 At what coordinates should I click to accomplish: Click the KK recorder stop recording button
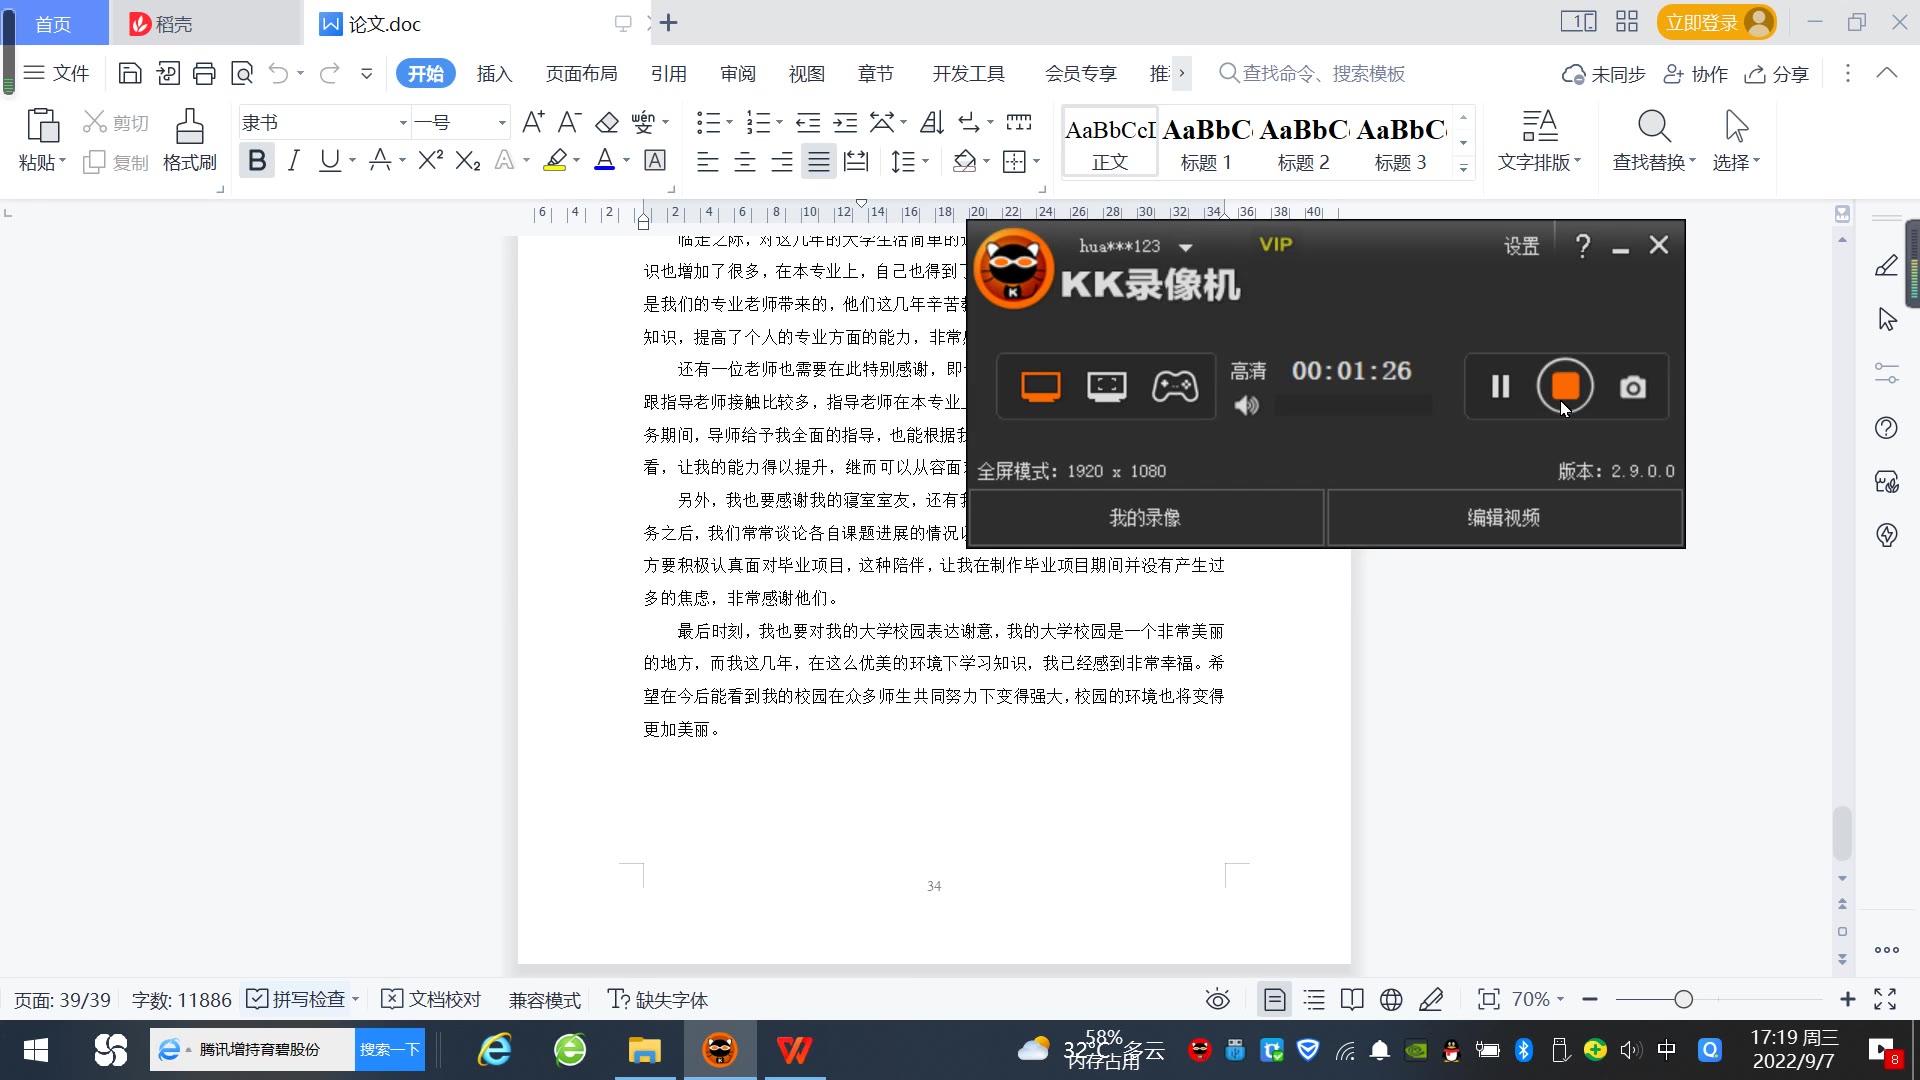tap(1565, 386)
